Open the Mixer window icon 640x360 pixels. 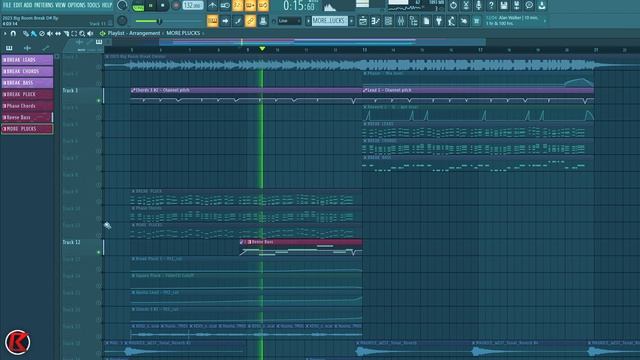[401, 20]
